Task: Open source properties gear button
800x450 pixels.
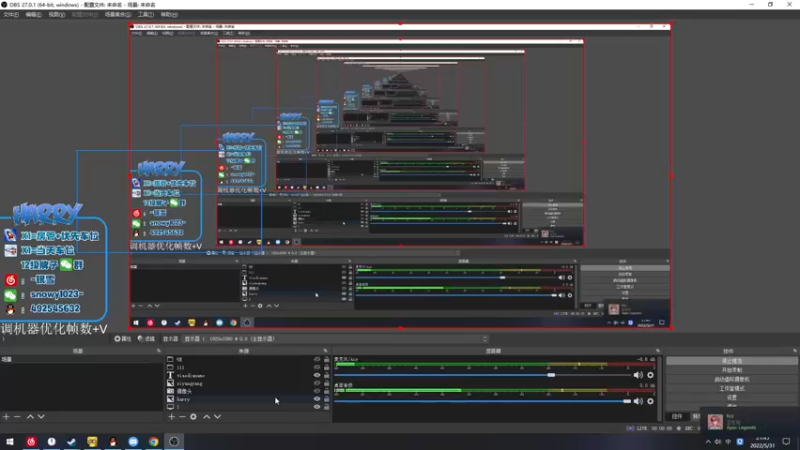Action: coord(122,339)
